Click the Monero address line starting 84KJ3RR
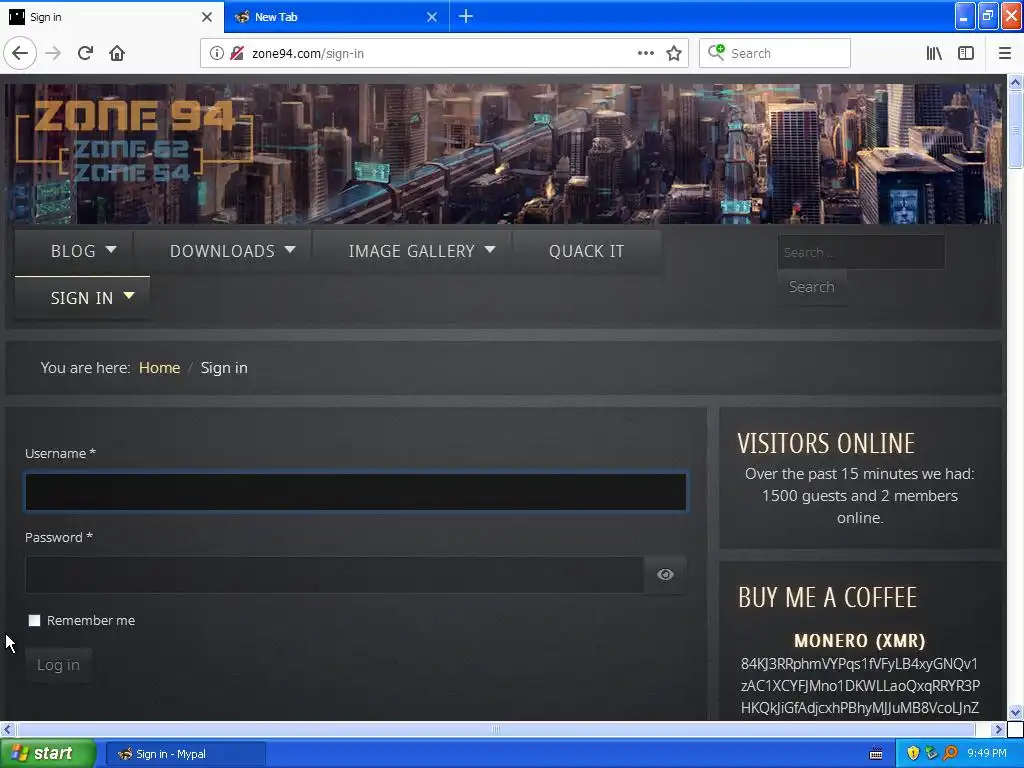The width and height of the screenshot is (1024, 768). coord(859,664)
